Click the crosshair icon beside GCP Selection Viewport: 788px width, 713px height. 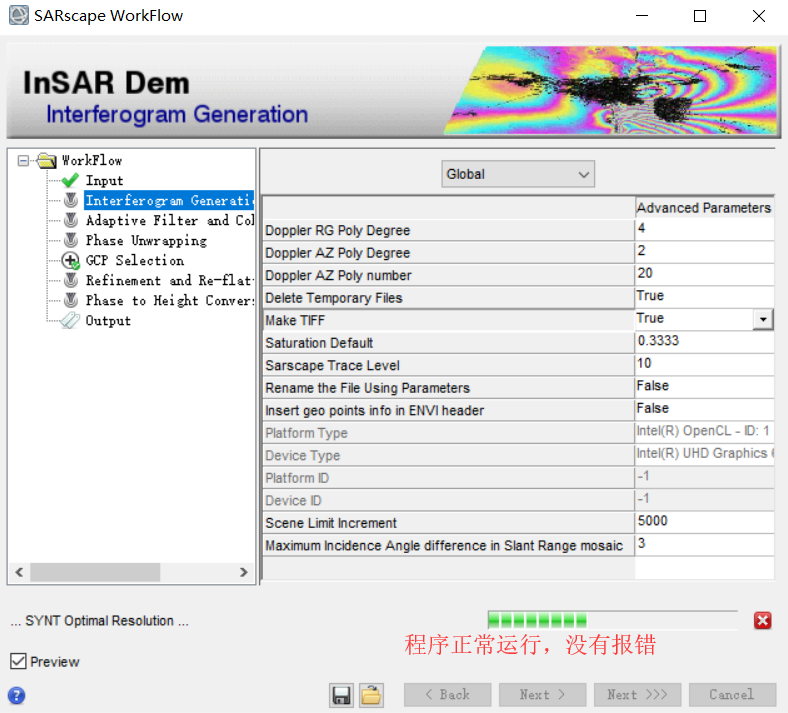pos(70,260)
